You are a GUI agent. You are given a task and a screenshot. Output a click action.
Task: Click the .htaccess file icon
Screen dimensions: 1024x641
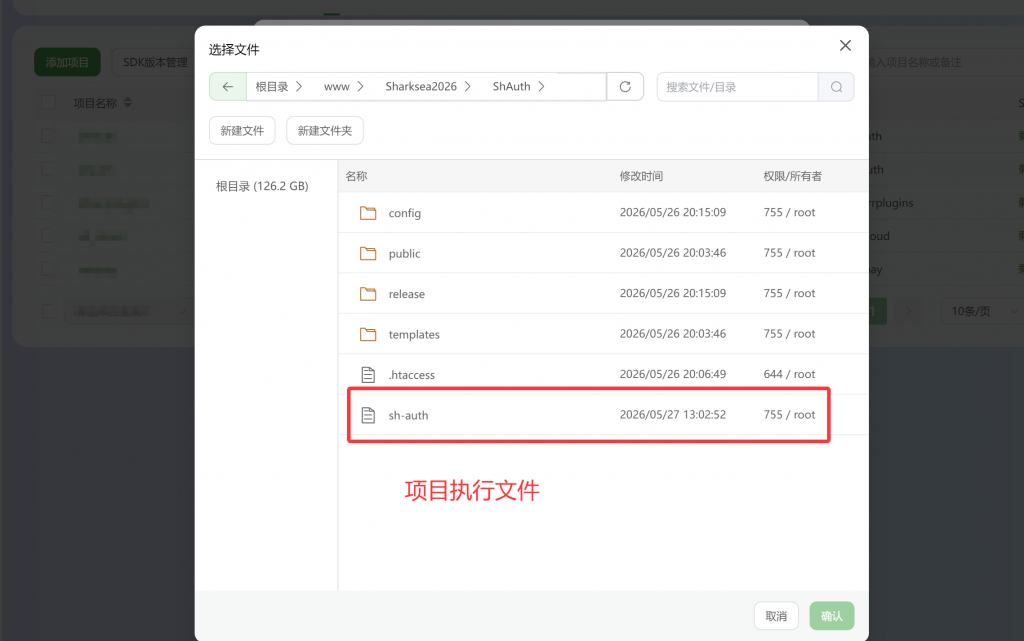[368, 375]
